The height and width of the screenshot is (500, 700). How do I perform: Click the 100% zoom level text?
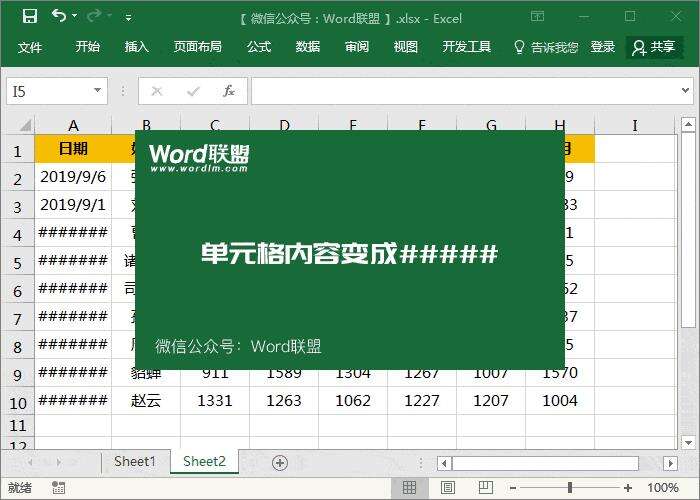point(663,488)
